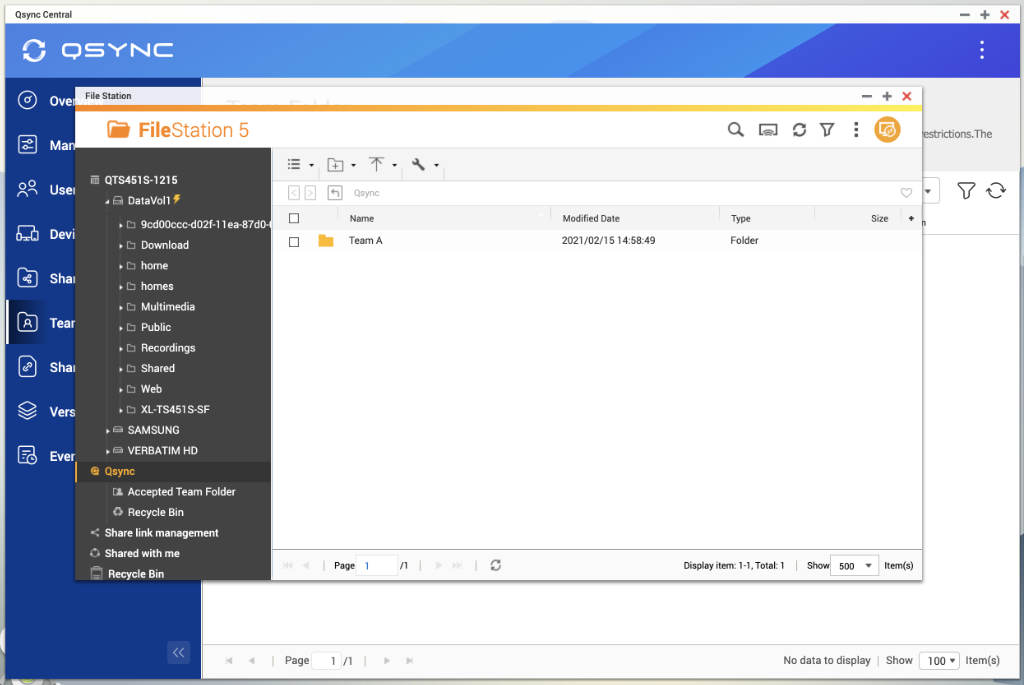Sort the file list by the Name column
This screenshot has width=1024, height=685.
(x=362, y=219)
